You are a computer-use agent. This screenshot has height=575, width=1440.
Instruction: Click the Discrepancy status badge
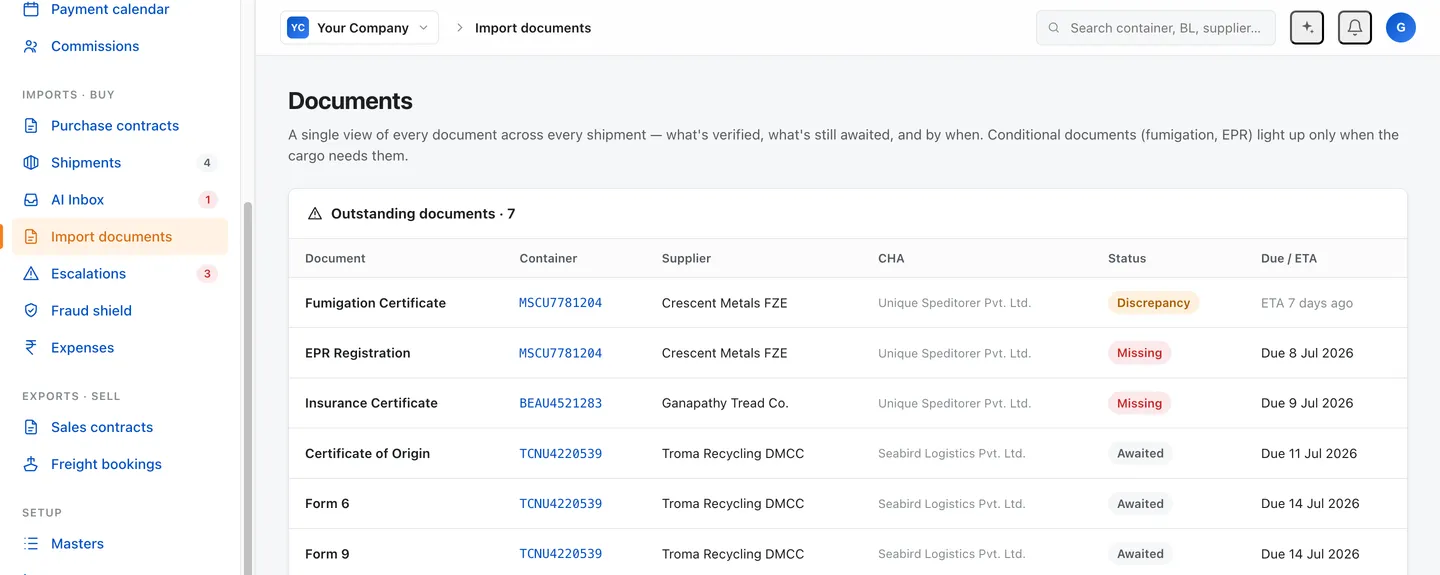tap(1153, 303)
